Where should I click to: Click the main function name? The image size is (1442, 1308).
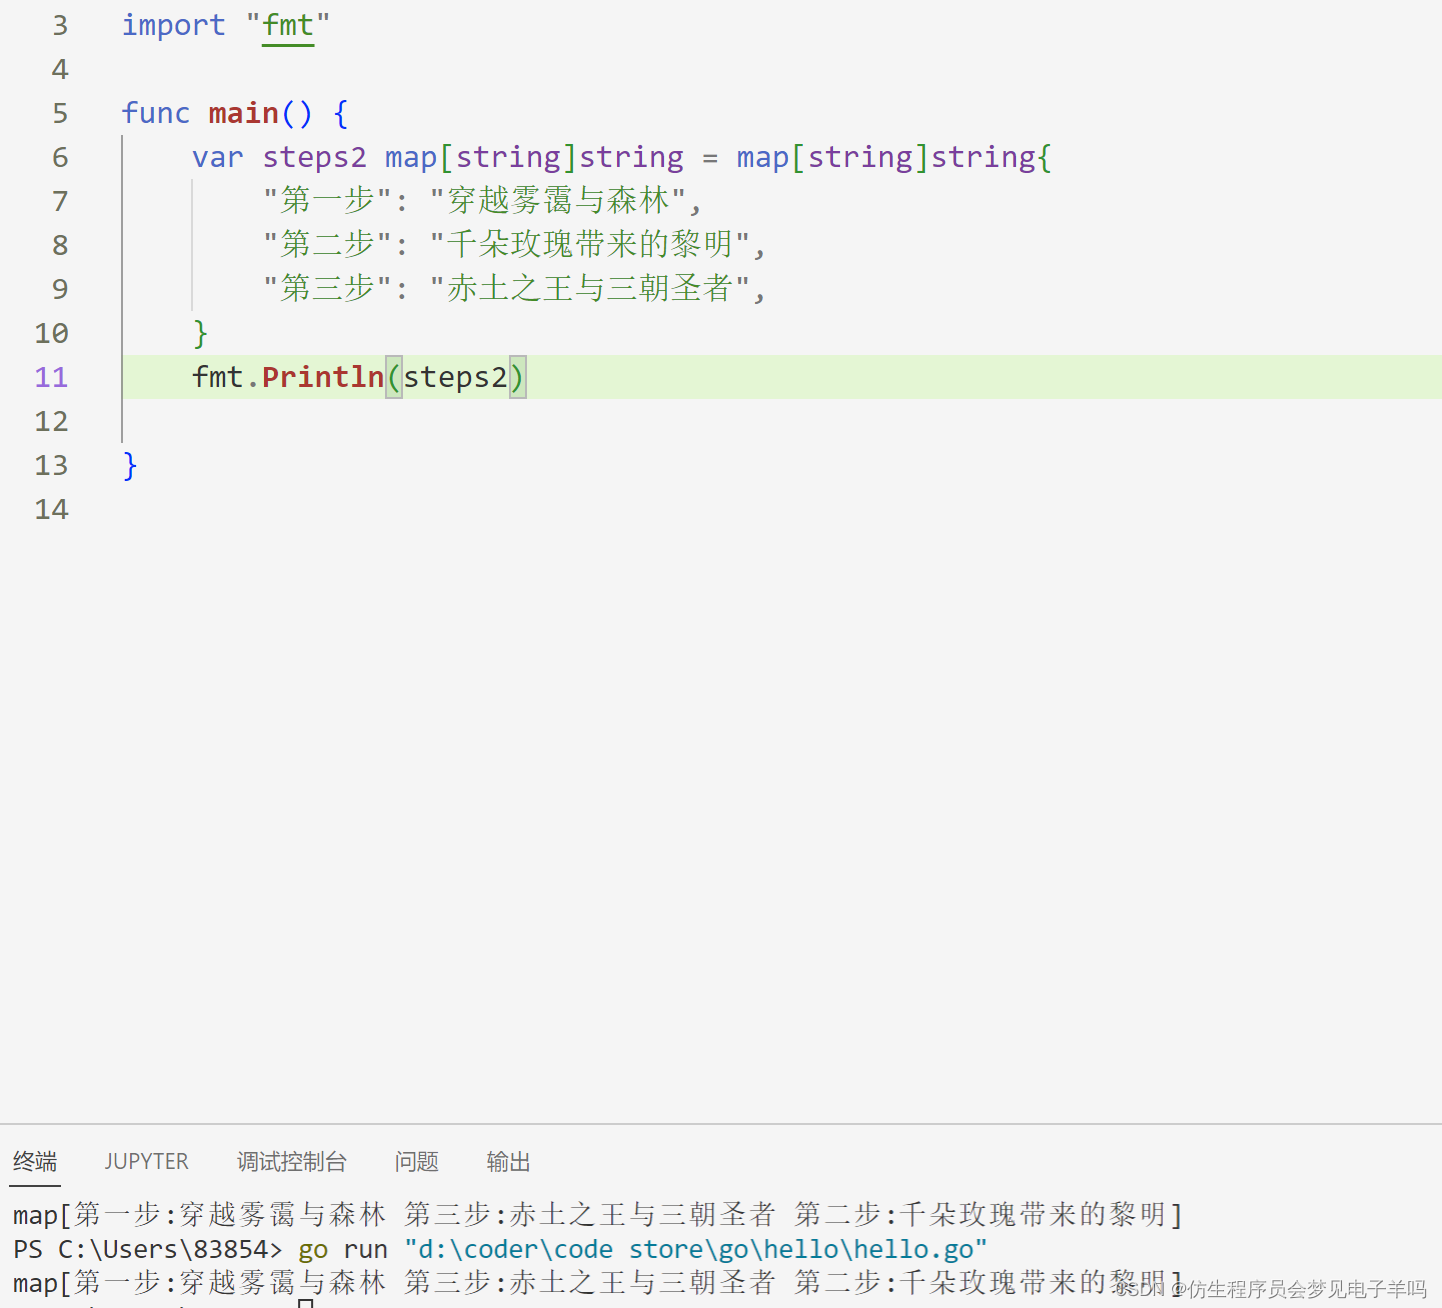[x=243, y=113]
